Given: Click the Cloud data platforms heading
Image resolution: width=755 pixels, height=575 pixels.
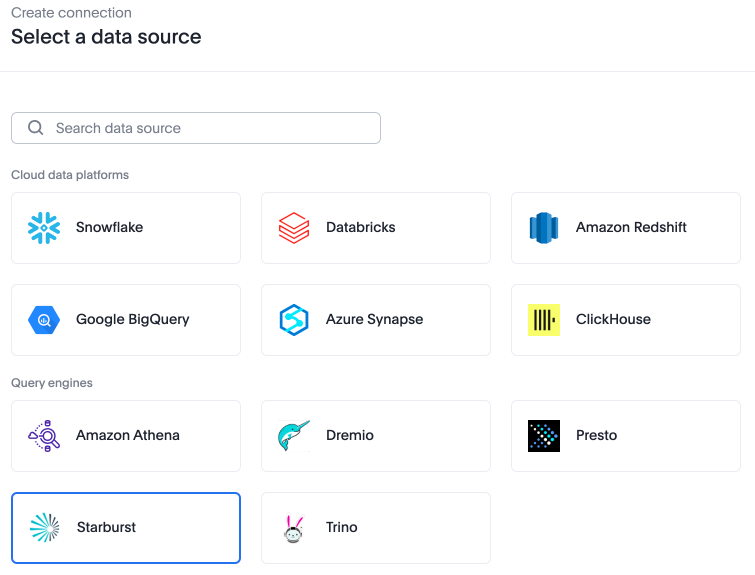Looking at the screenshot, I should pyautogui.click(x=70, y=175).
